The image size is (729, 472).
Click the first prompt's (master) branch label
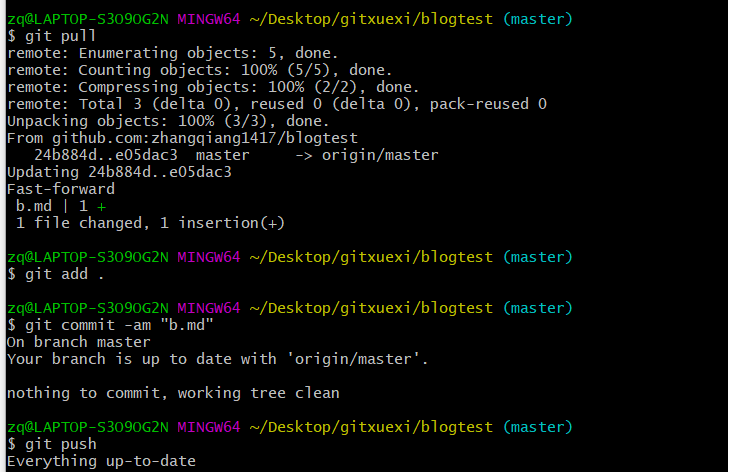(537, 19)
